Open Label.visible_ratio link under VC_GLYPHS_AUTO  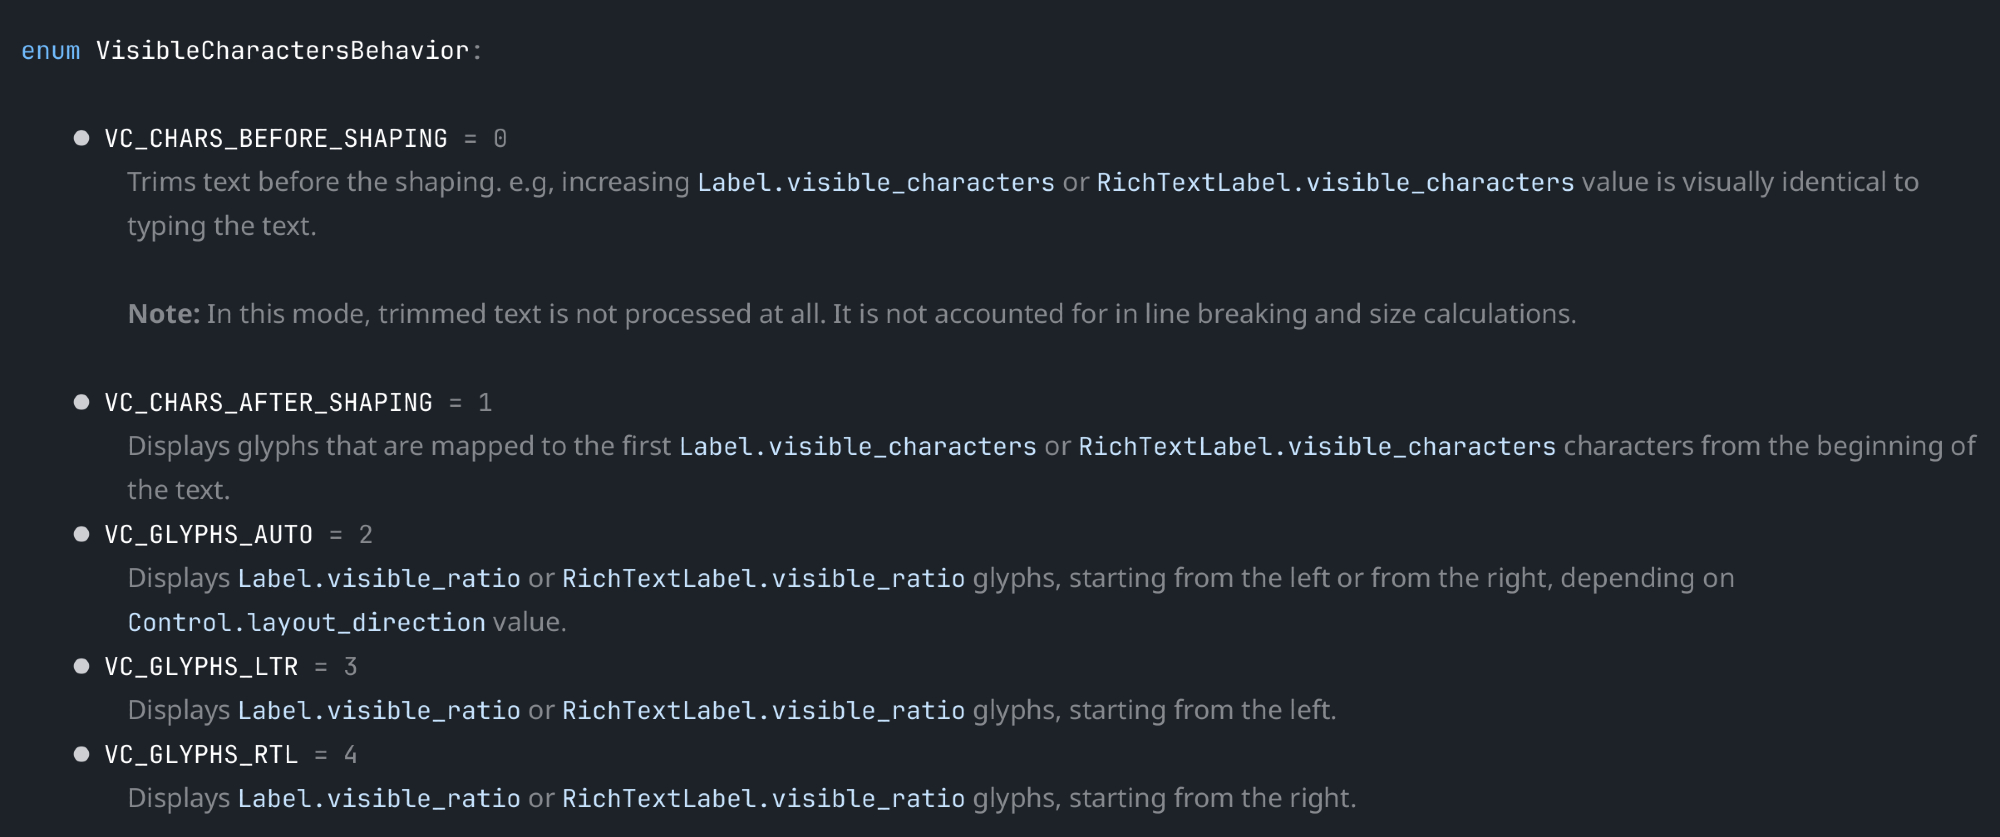(378, 579)
